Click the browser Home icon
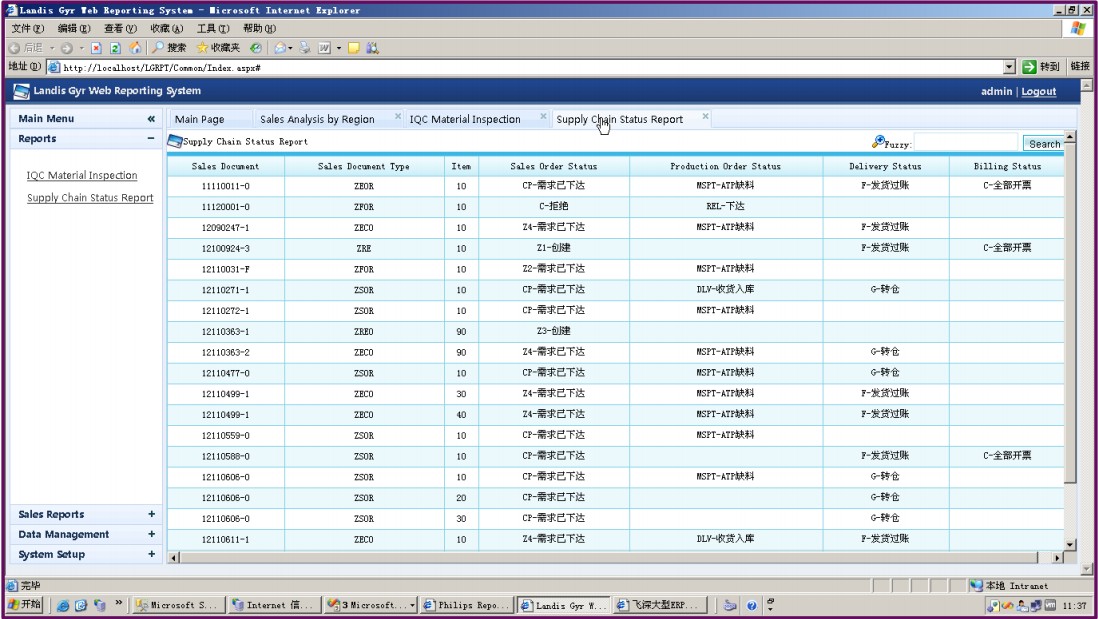This screenshot has width=1098, height=619. coord(135,47)
